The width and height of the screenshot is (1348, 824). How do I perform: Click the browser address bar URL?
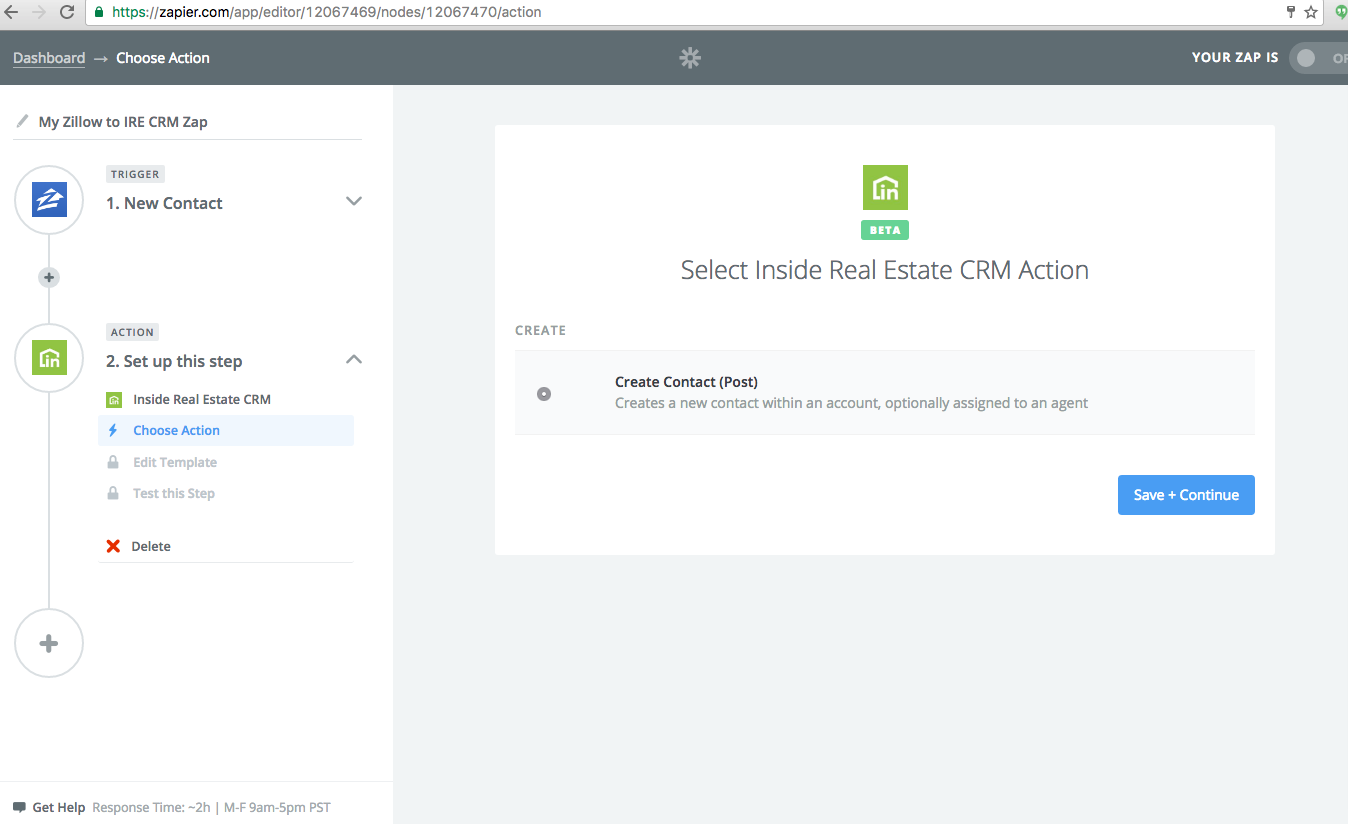[327, 13]
